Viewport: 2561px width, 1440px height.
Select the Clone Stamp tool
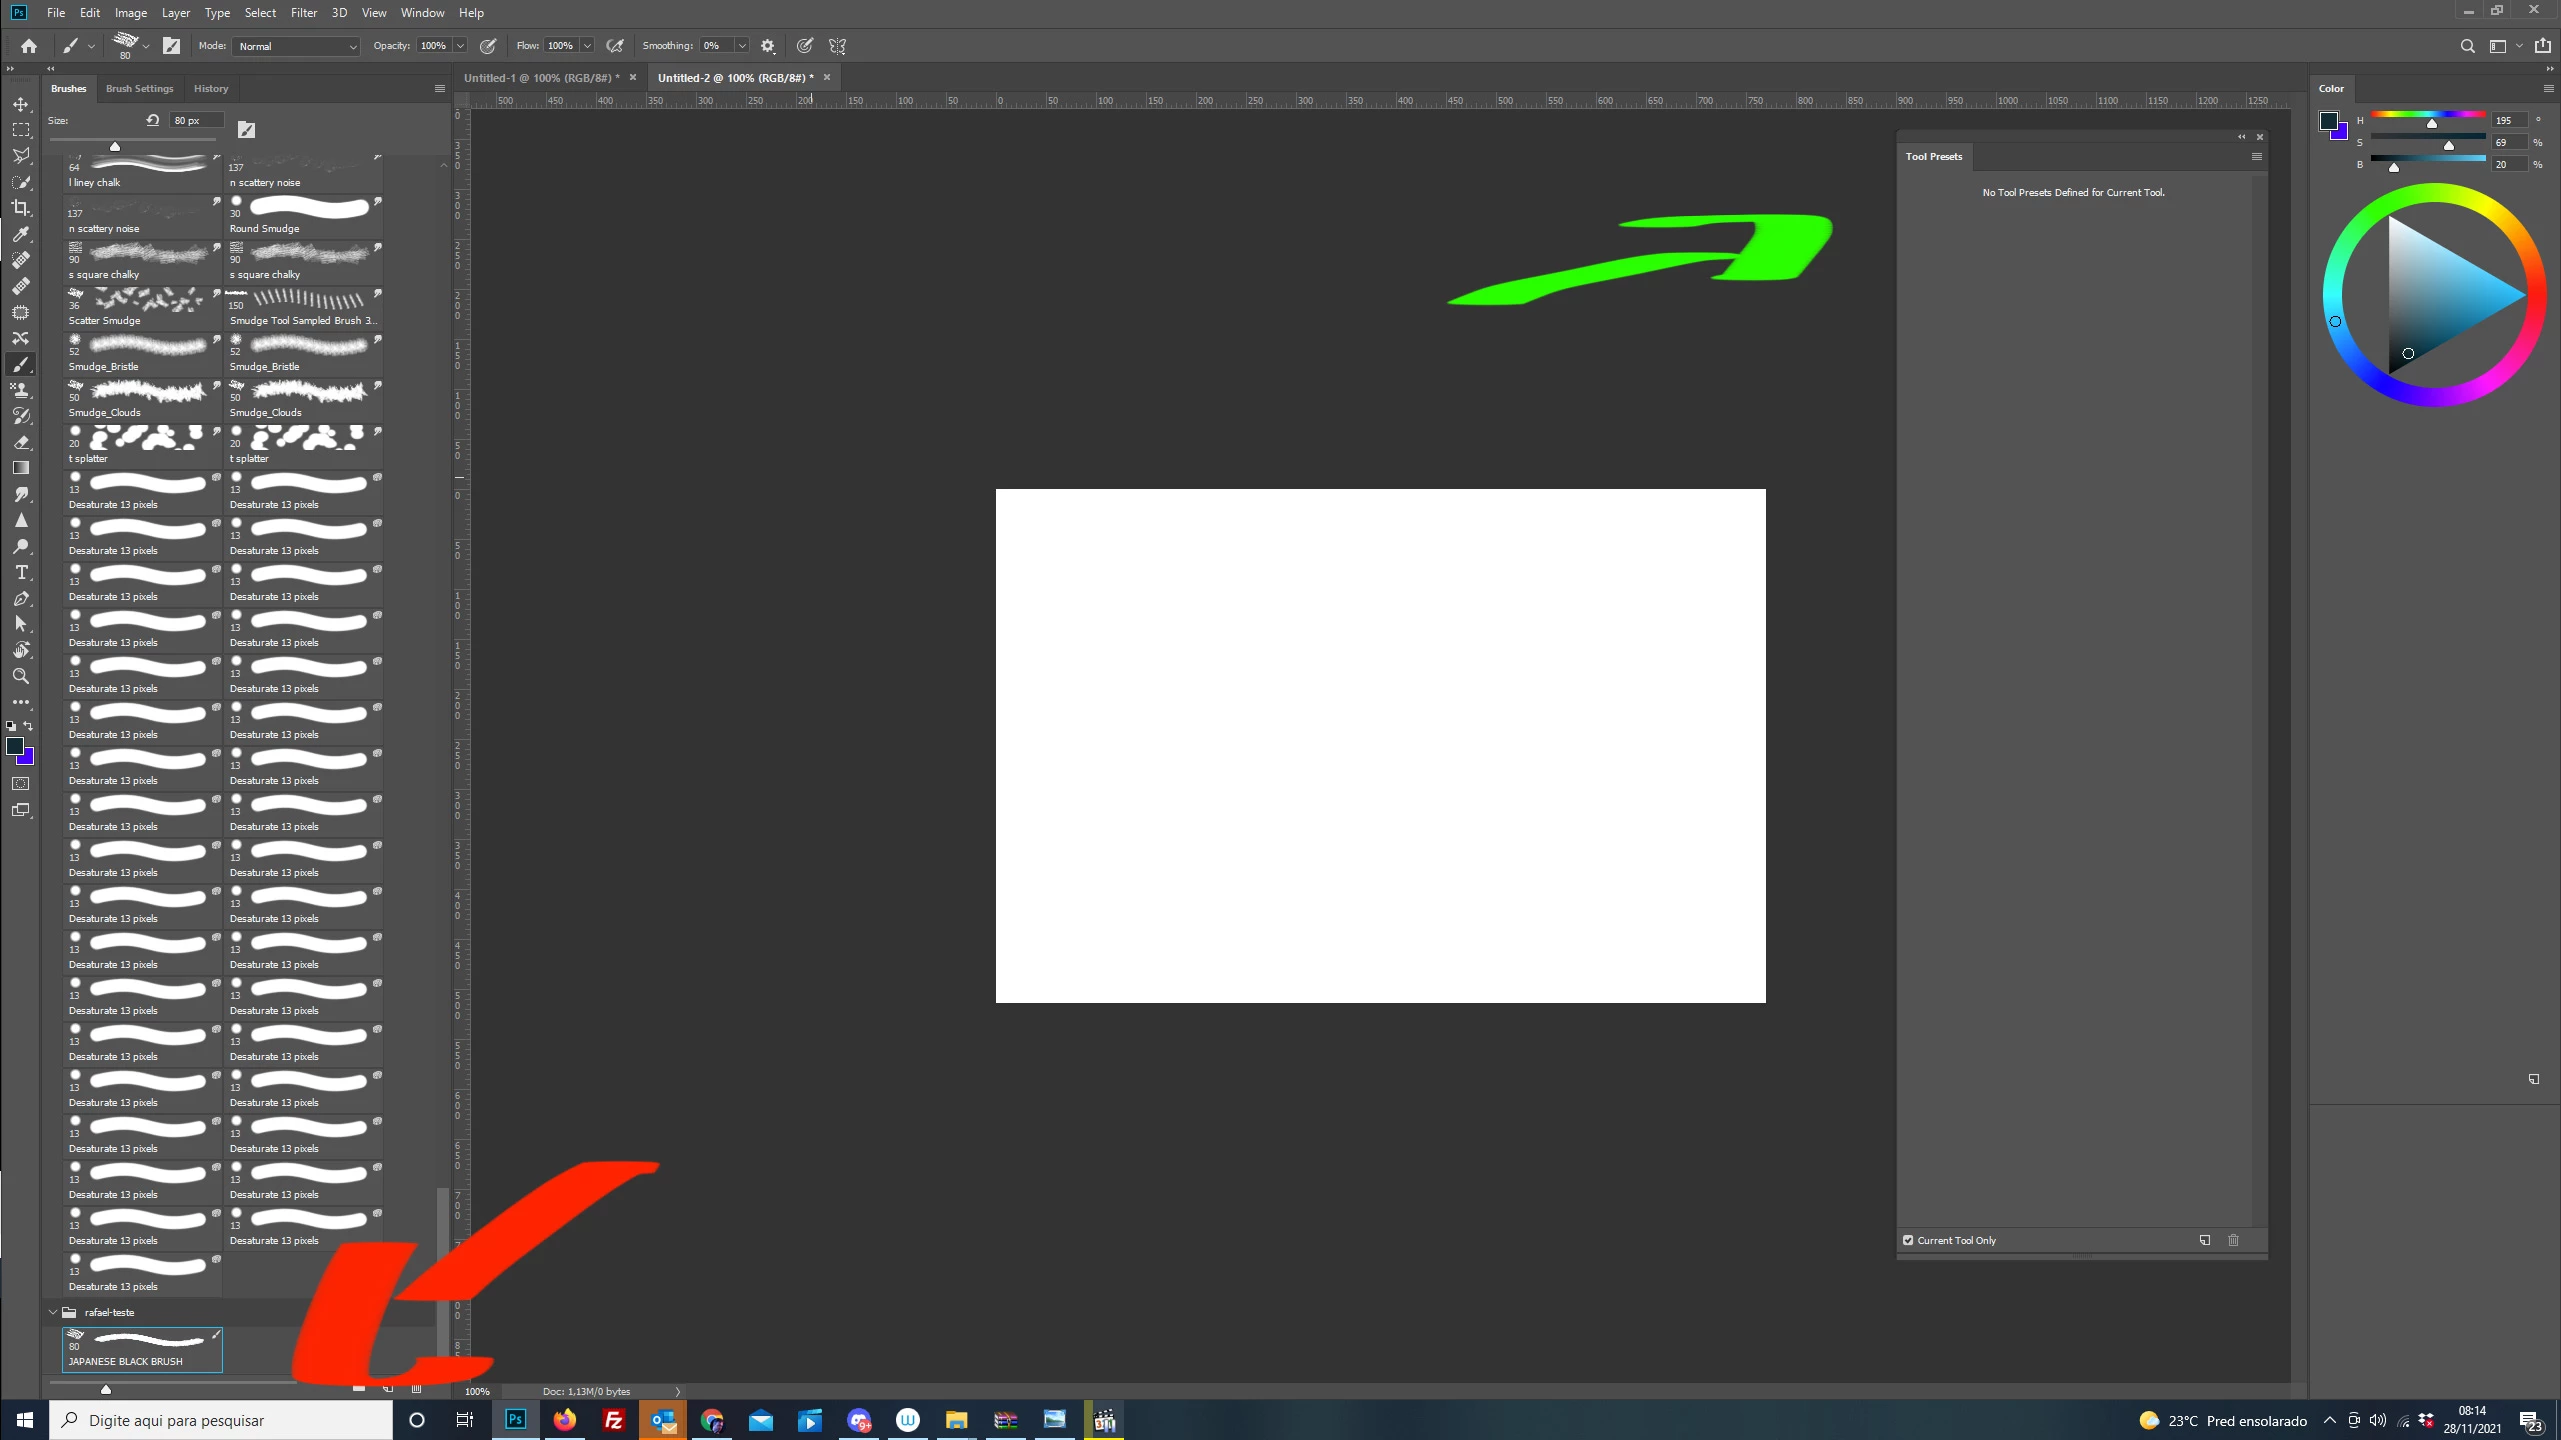pos(21,390)
